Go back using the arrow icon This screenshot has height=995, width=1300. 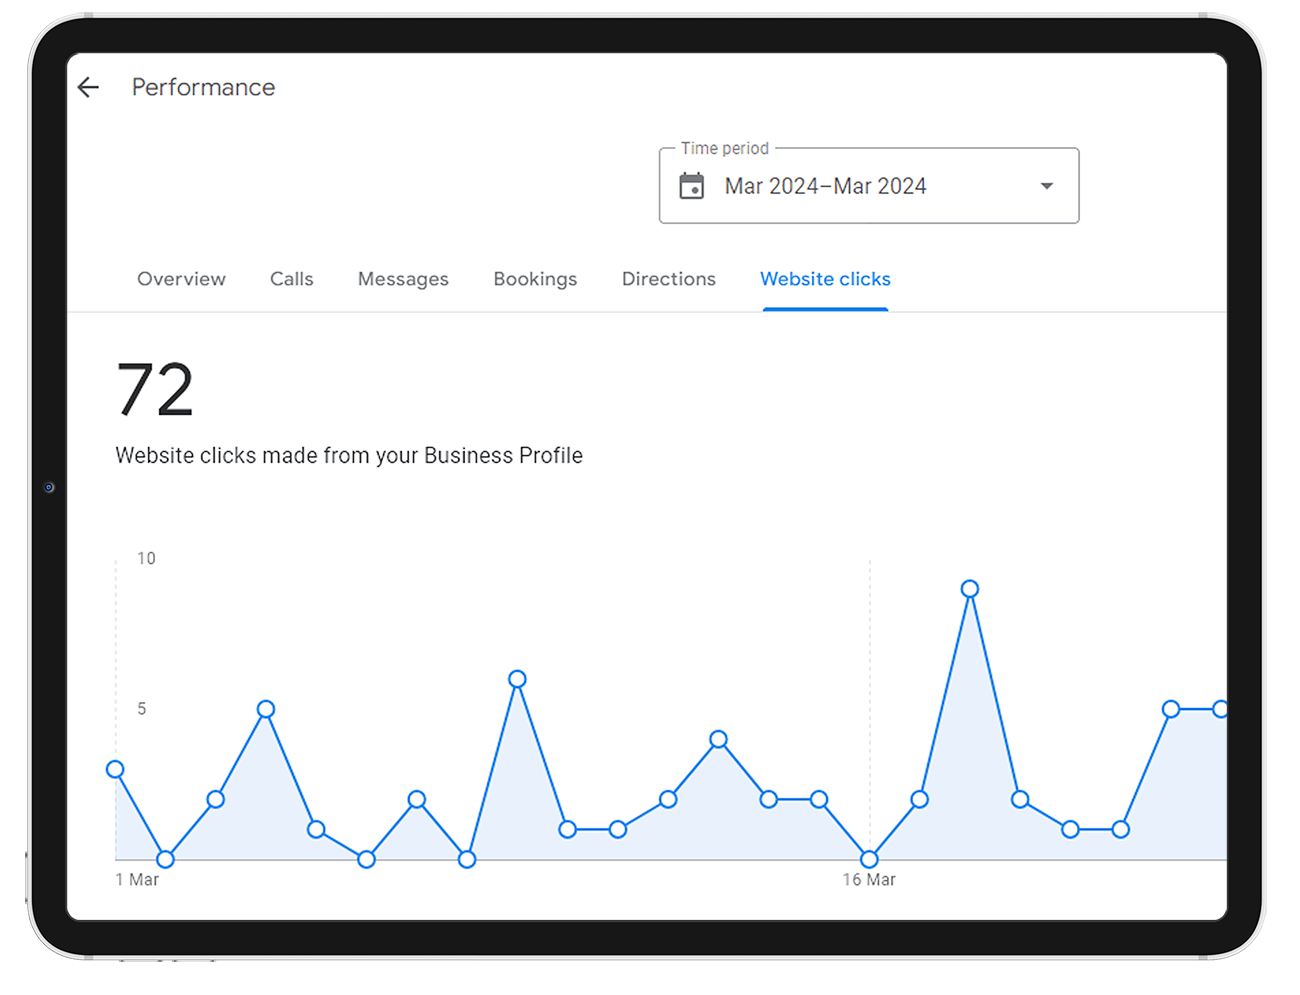click(x=88, y=87)
